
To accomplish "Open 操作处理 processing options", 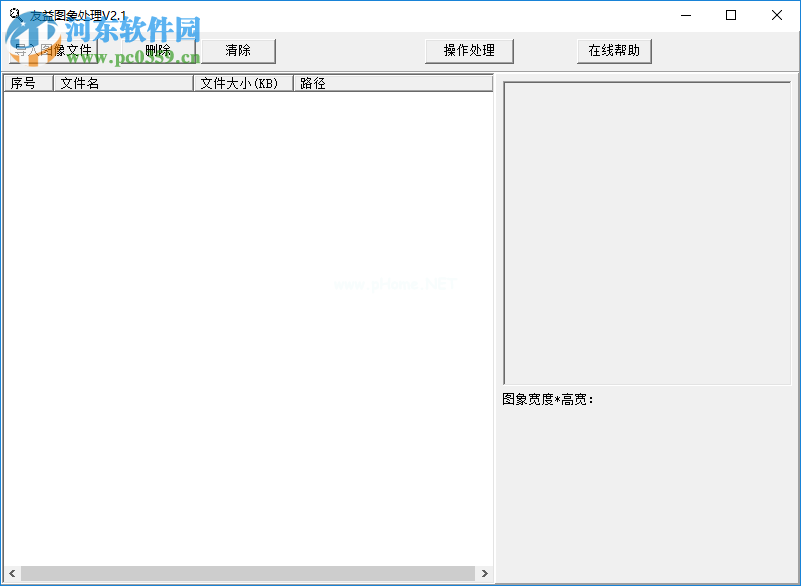I will tap(469, 51).
